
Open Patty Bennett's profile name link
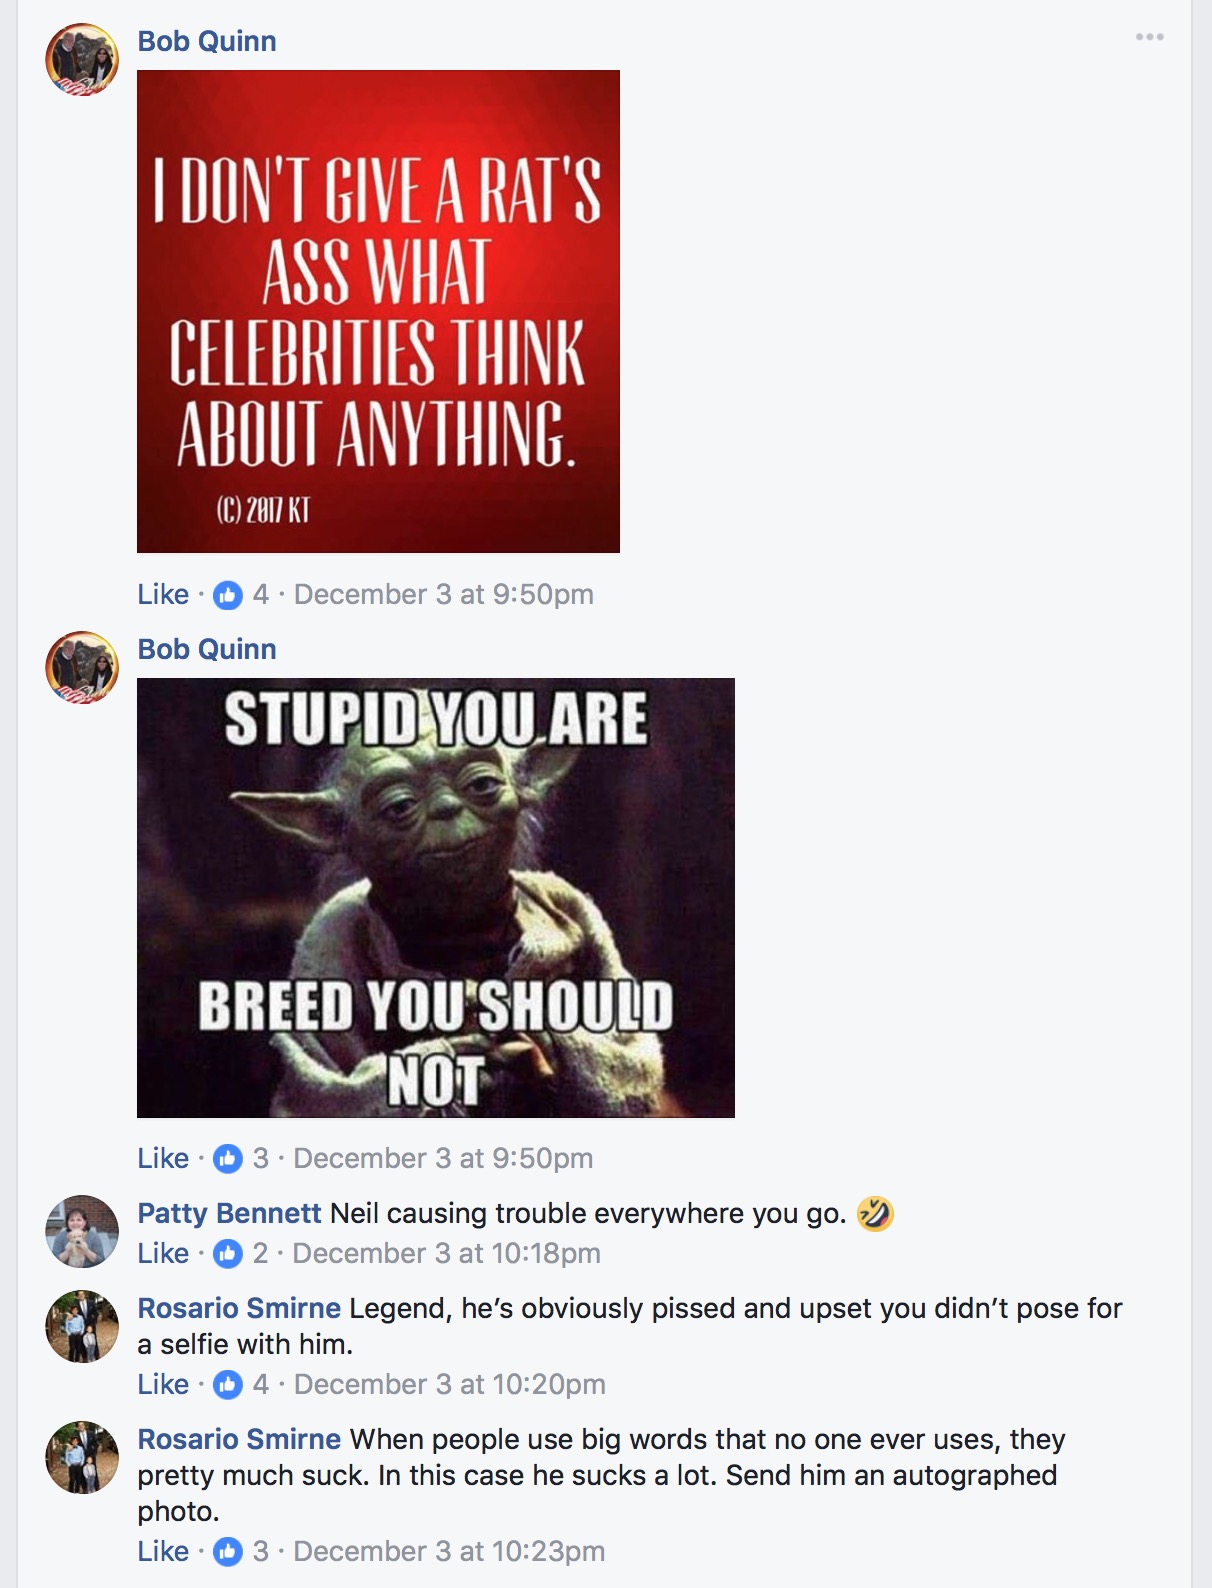pos(229,1213)
